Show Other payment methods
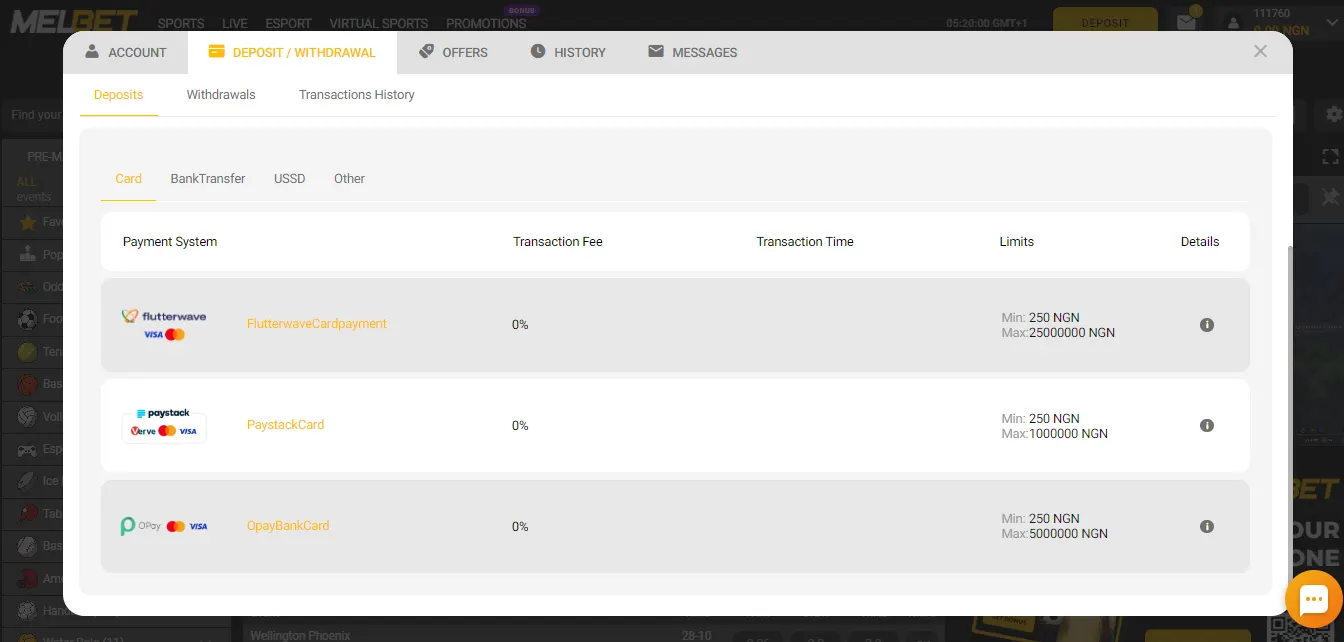 tap(349, 179)
